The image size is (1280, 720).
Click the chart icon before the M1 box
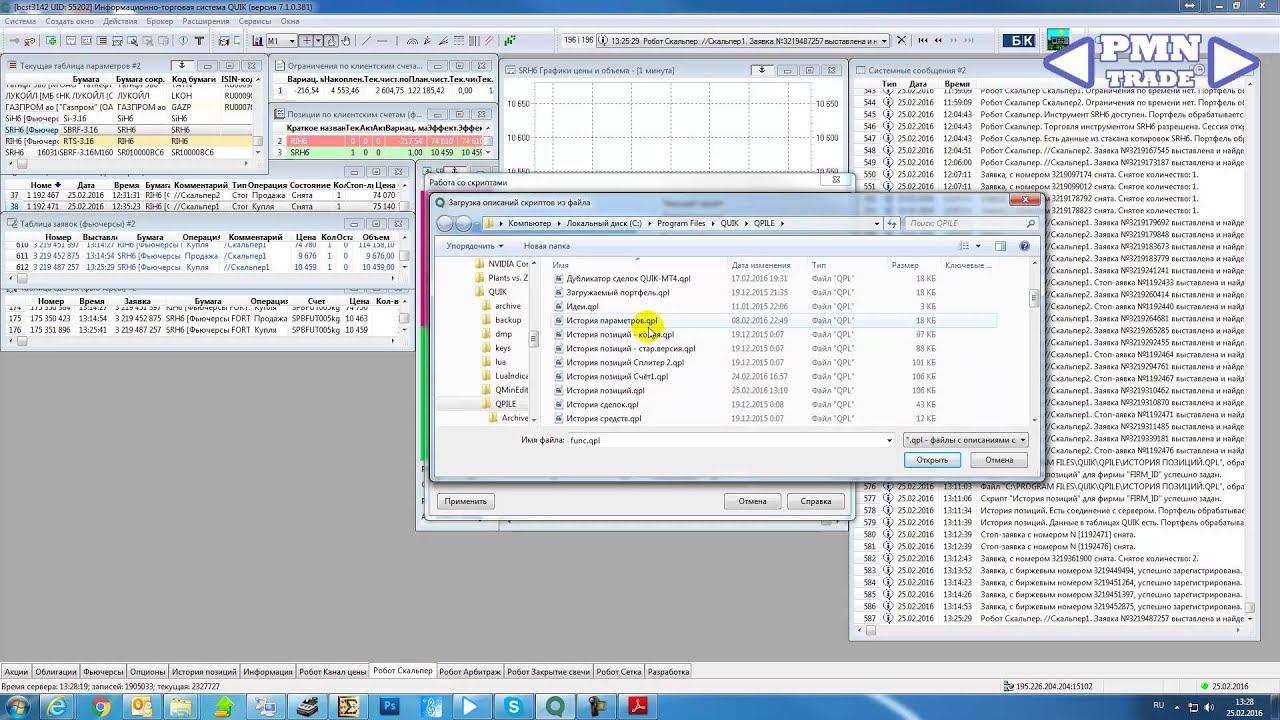click(257, 41)
